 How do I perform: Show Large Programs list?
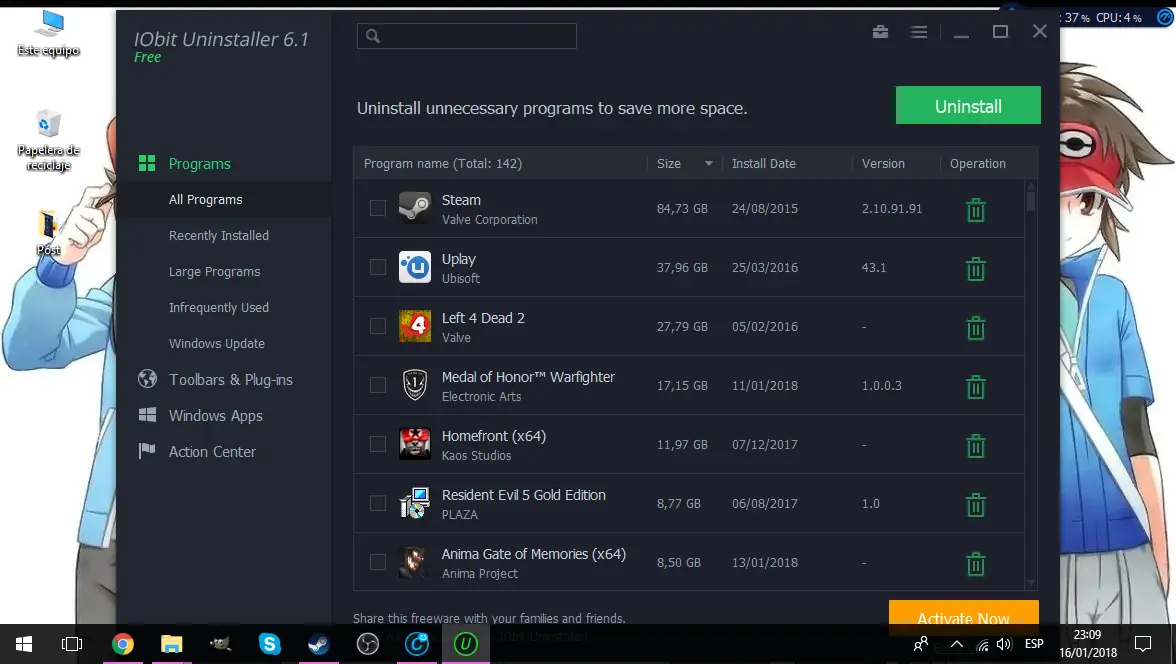(x=214, y=272)
